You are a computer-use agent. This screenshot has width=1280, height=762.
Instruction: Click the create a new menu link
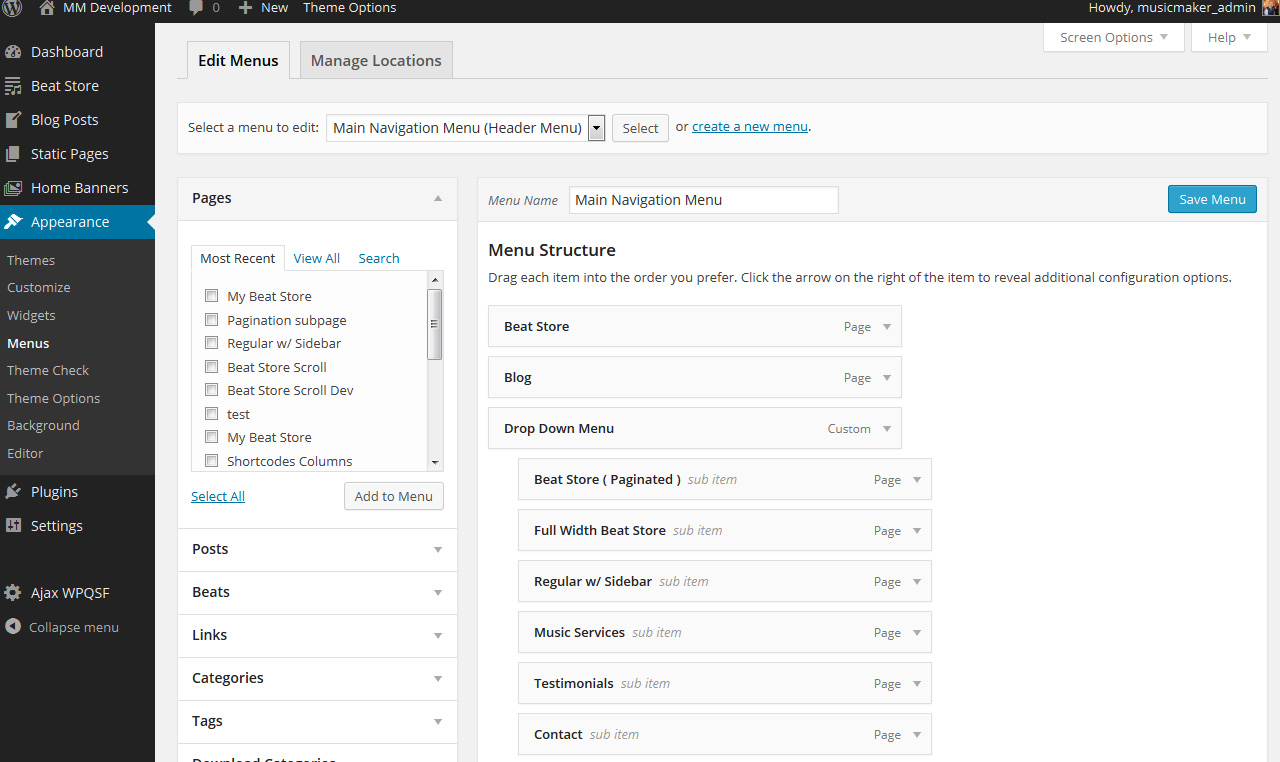(x=749, y=127)
